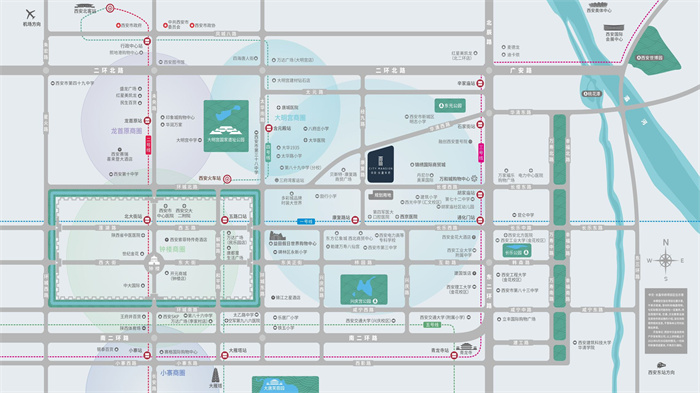
Task: Select the 西安火车站 railway station marker
Action: tap(227, 179)
